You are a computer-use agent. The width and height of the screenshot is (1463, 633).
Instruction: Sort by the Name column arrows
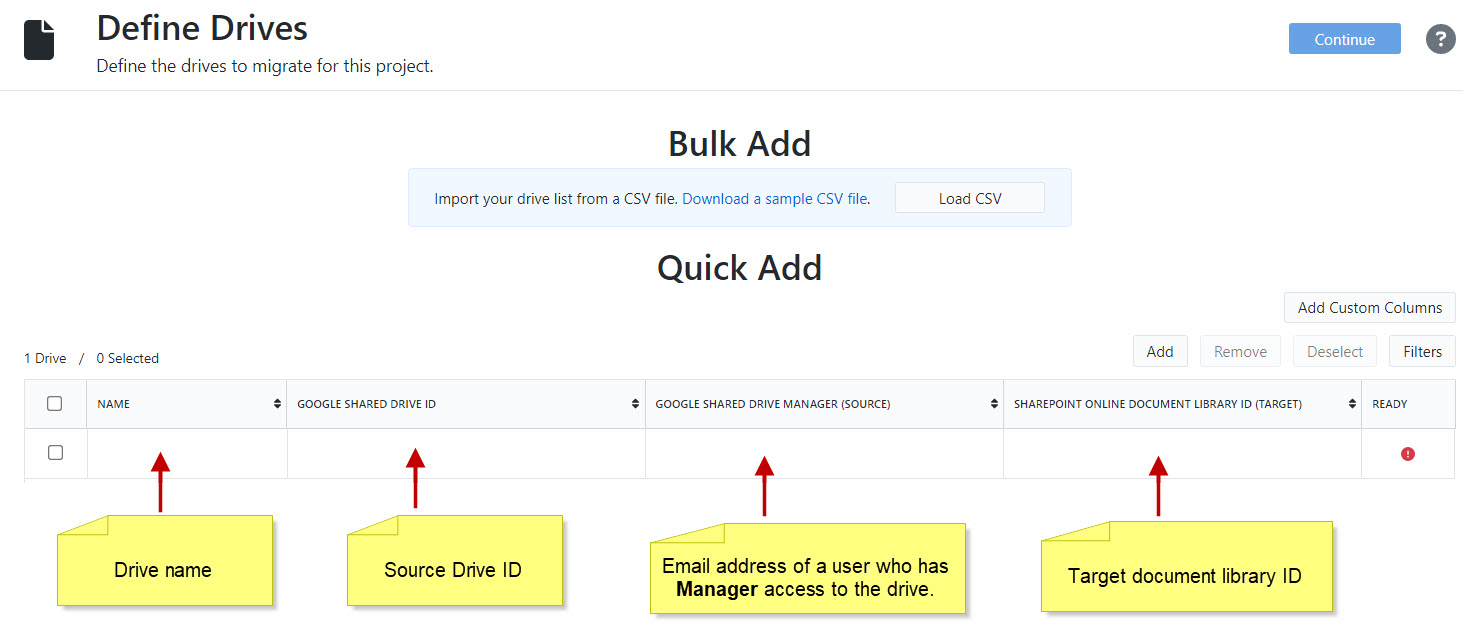point(277,404)
